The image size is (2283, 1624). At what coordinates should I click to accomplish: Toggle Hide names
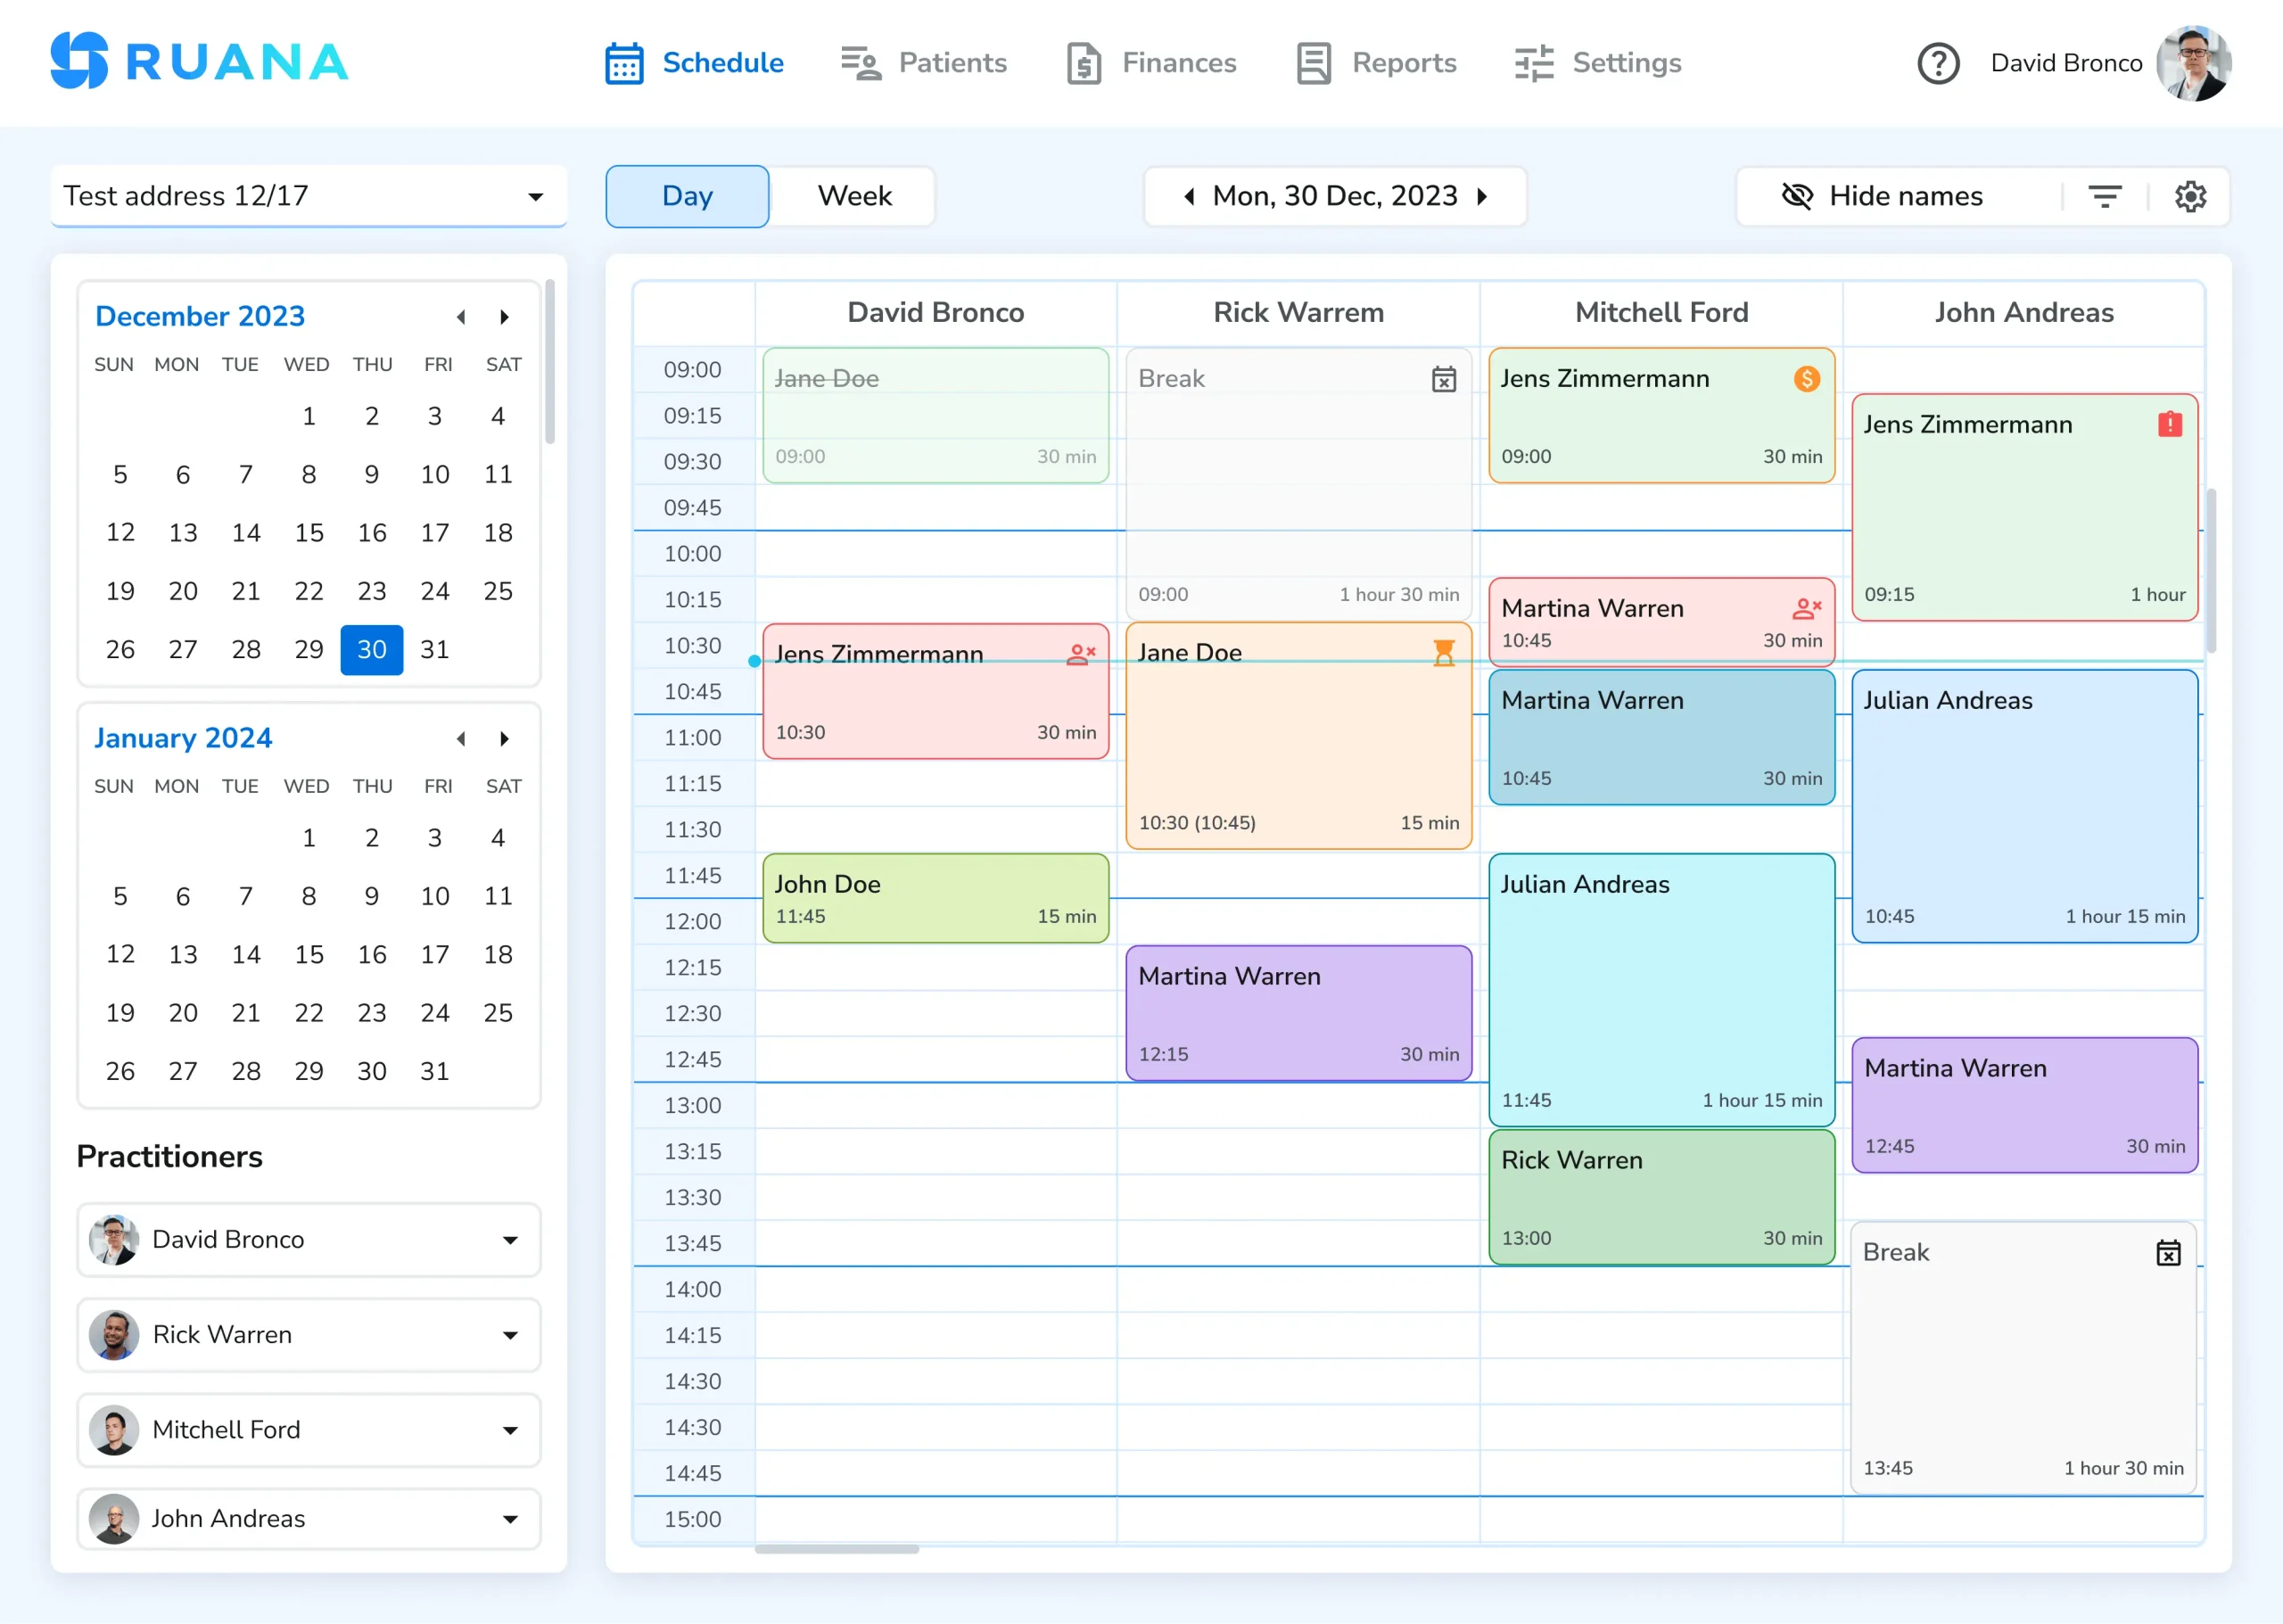click(x=1882, y=196)
